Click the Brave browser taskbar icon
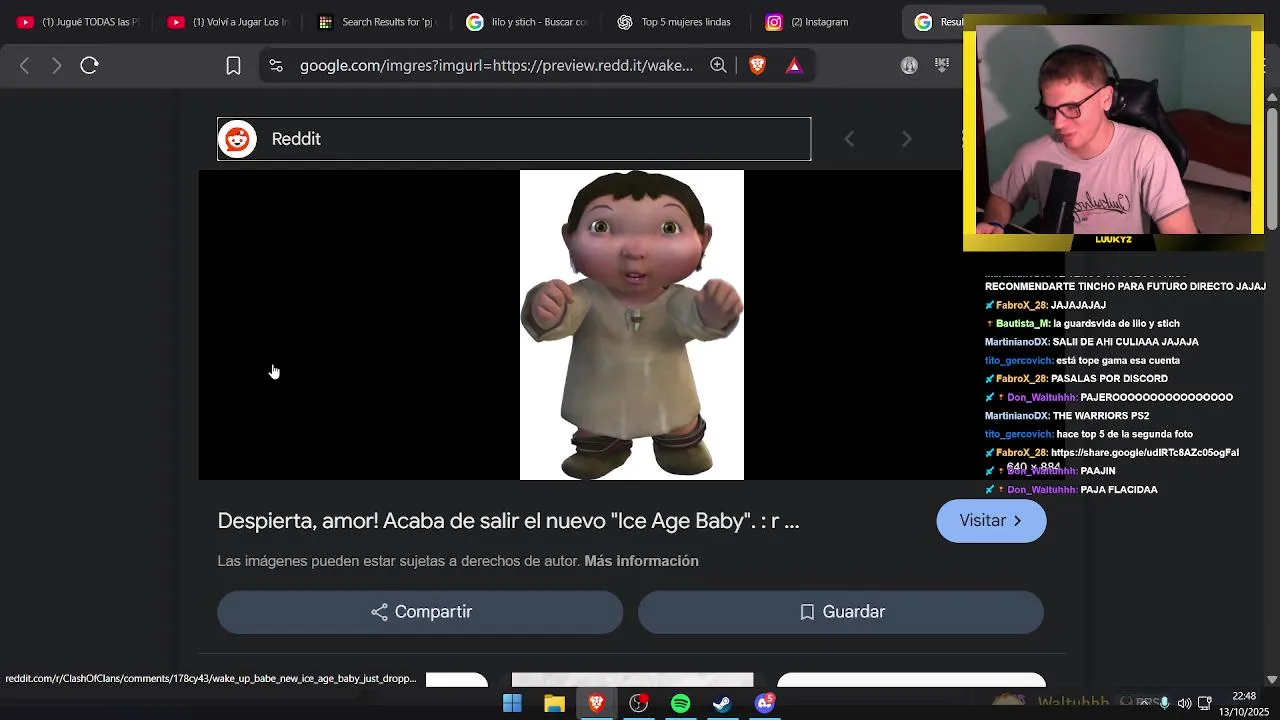Image resolution: width=1280 pixels, height=720 pixels. pyautogui.click(x=596, y=704)
